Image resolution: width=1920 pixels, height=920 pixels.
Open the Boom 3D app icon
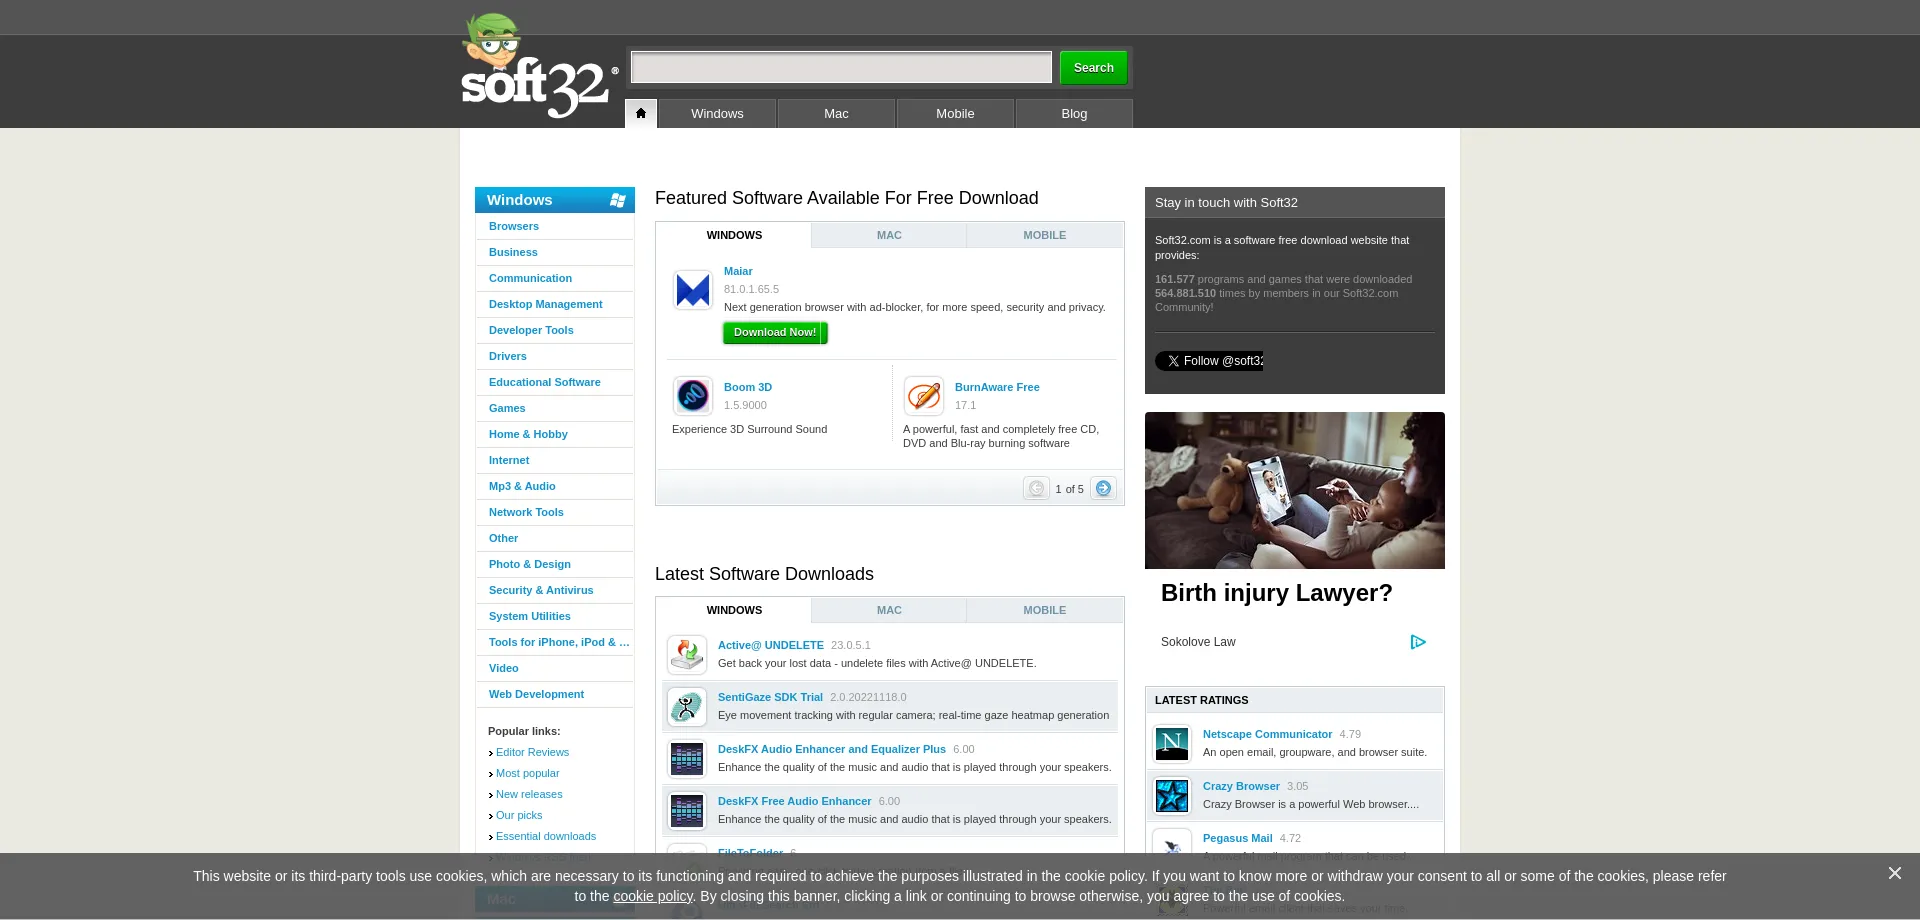(x=693, y=396)
